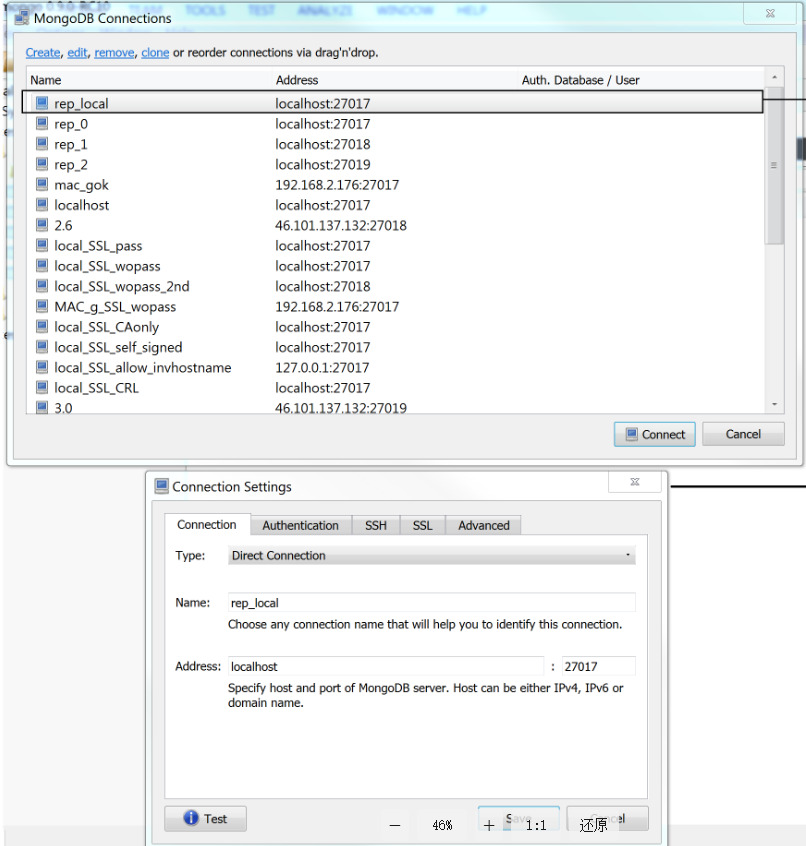Click the port field showing 27017
Screen dimensions: 806x846
point(598,666)
